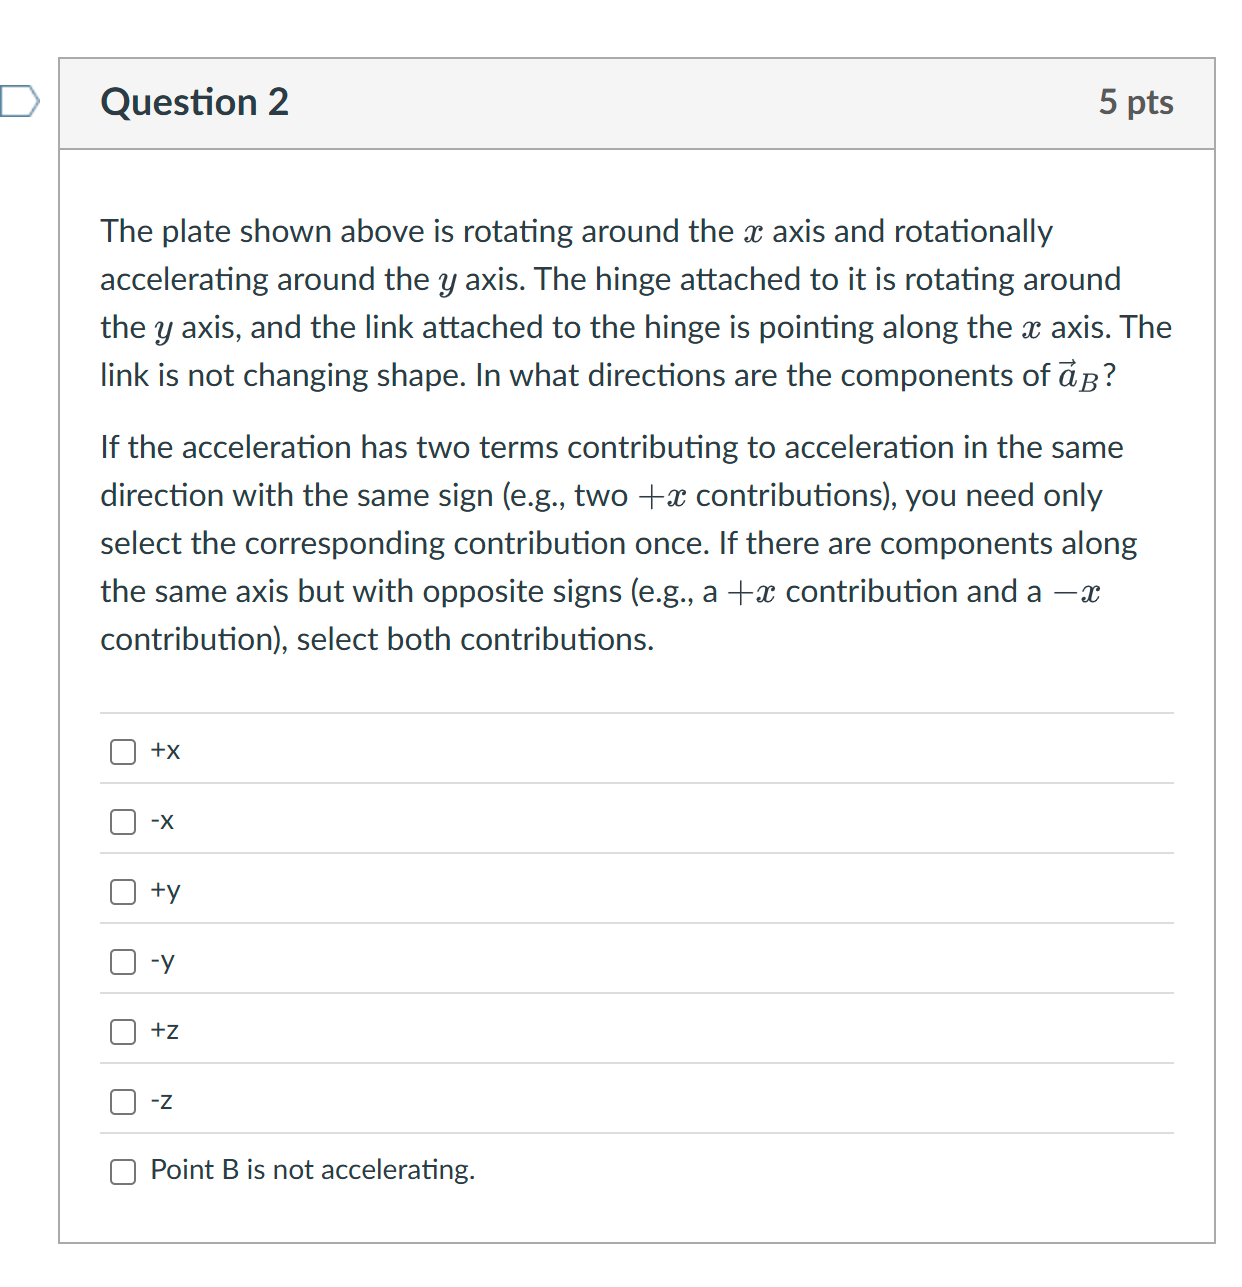Click the +x option label text
Image resolution: width=1242 pixels, height=1287 pixels.
coord(164,751)
